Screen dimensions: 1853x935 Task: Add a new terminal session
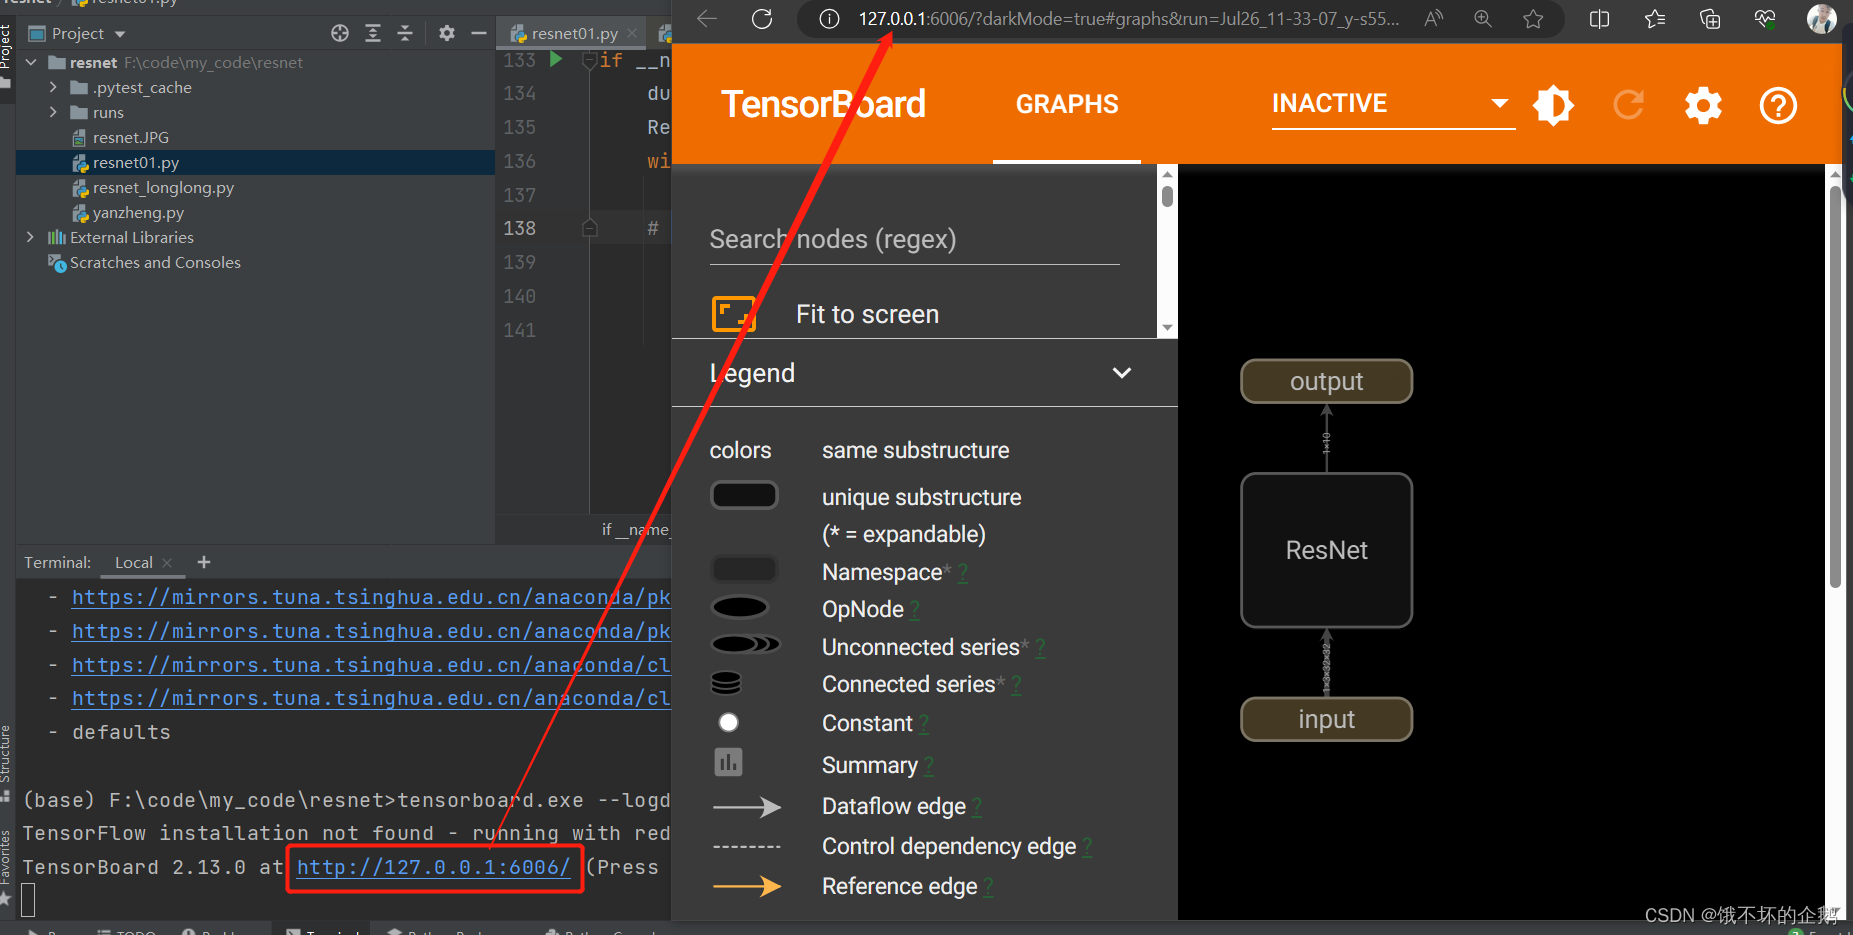tap(204, 562)
